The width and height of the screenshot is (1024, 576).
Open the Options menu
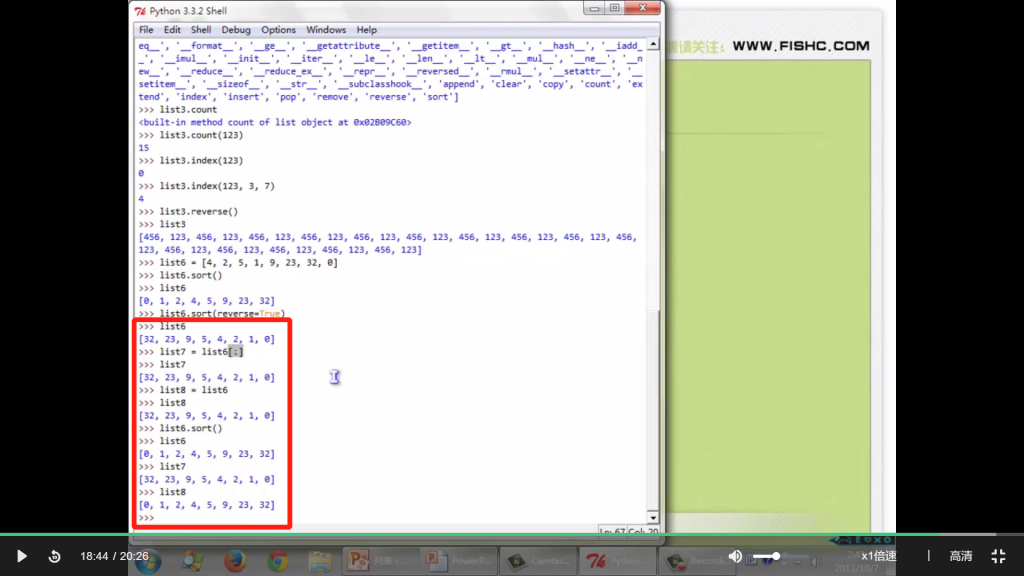click(278, 30)
